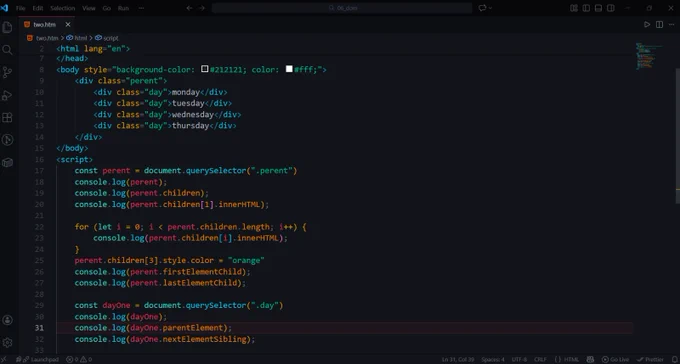Click the Spaces: 4 indentation setting
The height and width of the screenshot is (364, 680).
(493, 360)
